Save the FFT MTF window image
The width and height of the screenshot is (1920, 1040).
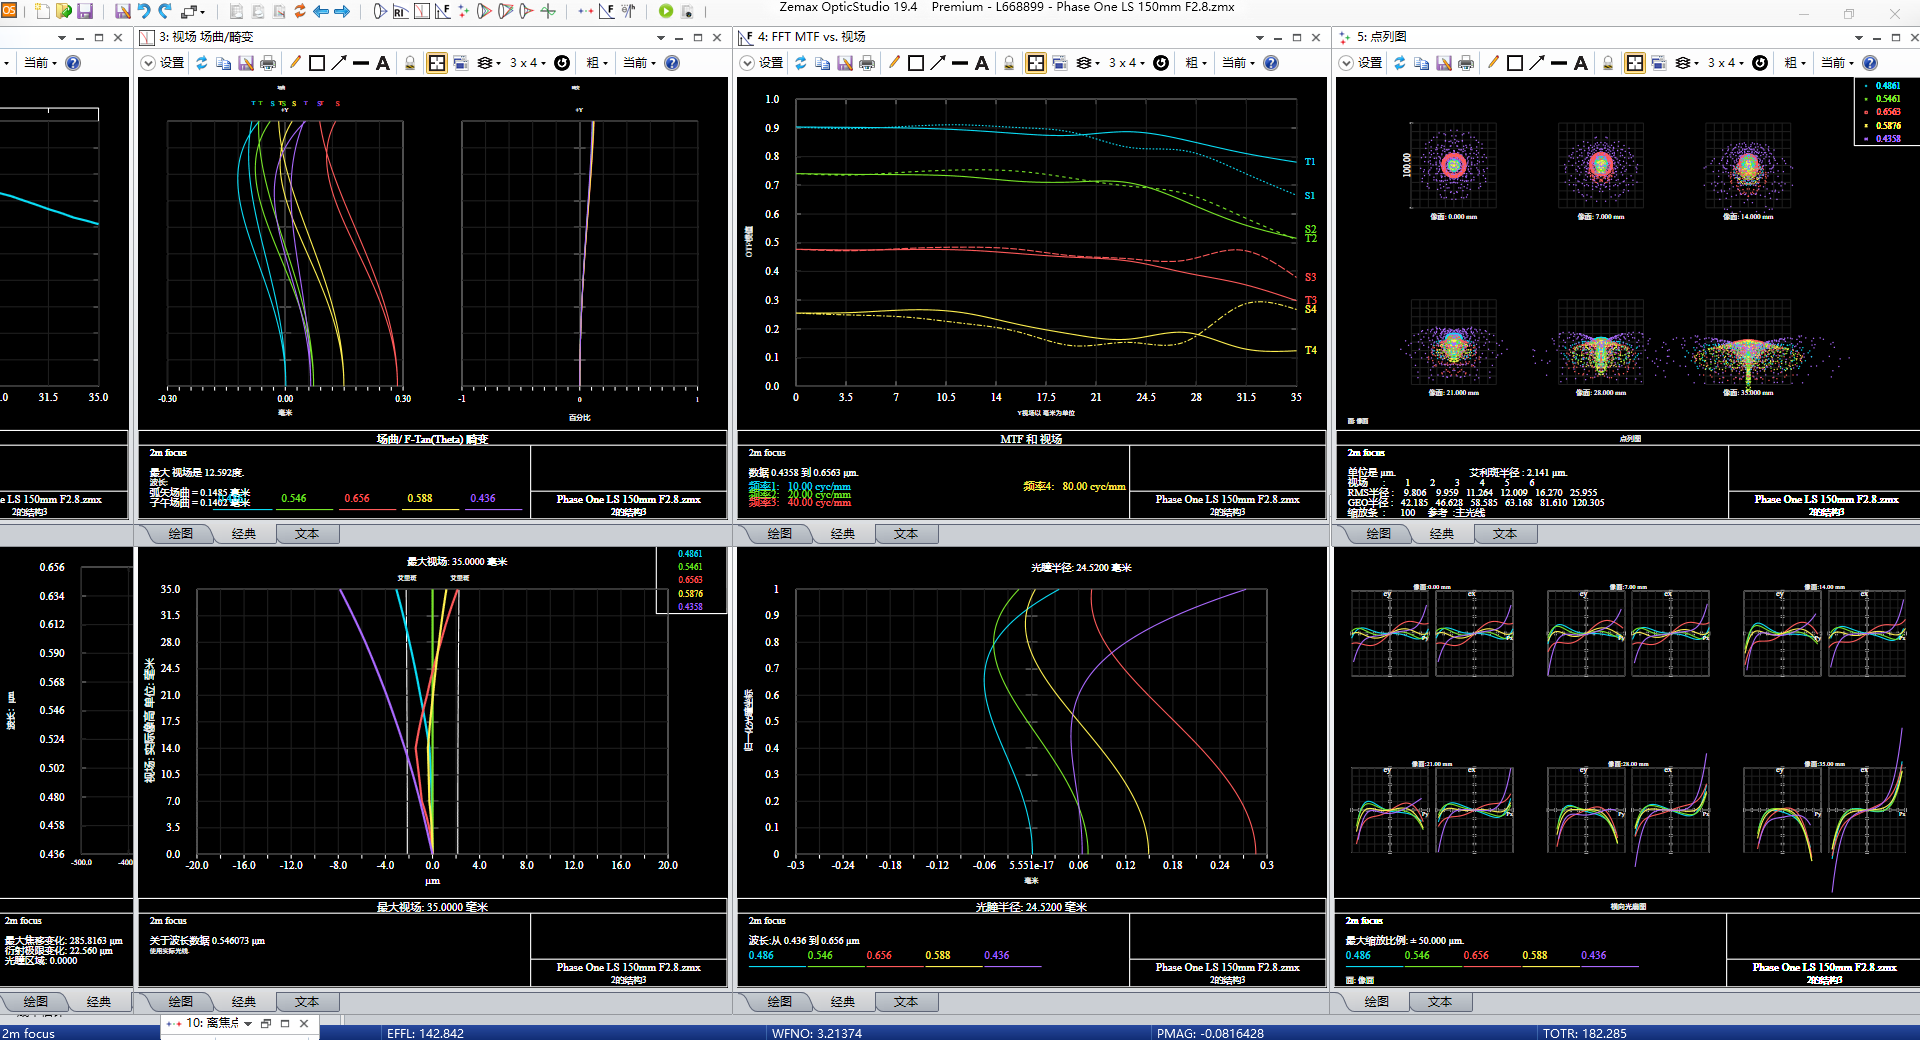pos(845,63)
